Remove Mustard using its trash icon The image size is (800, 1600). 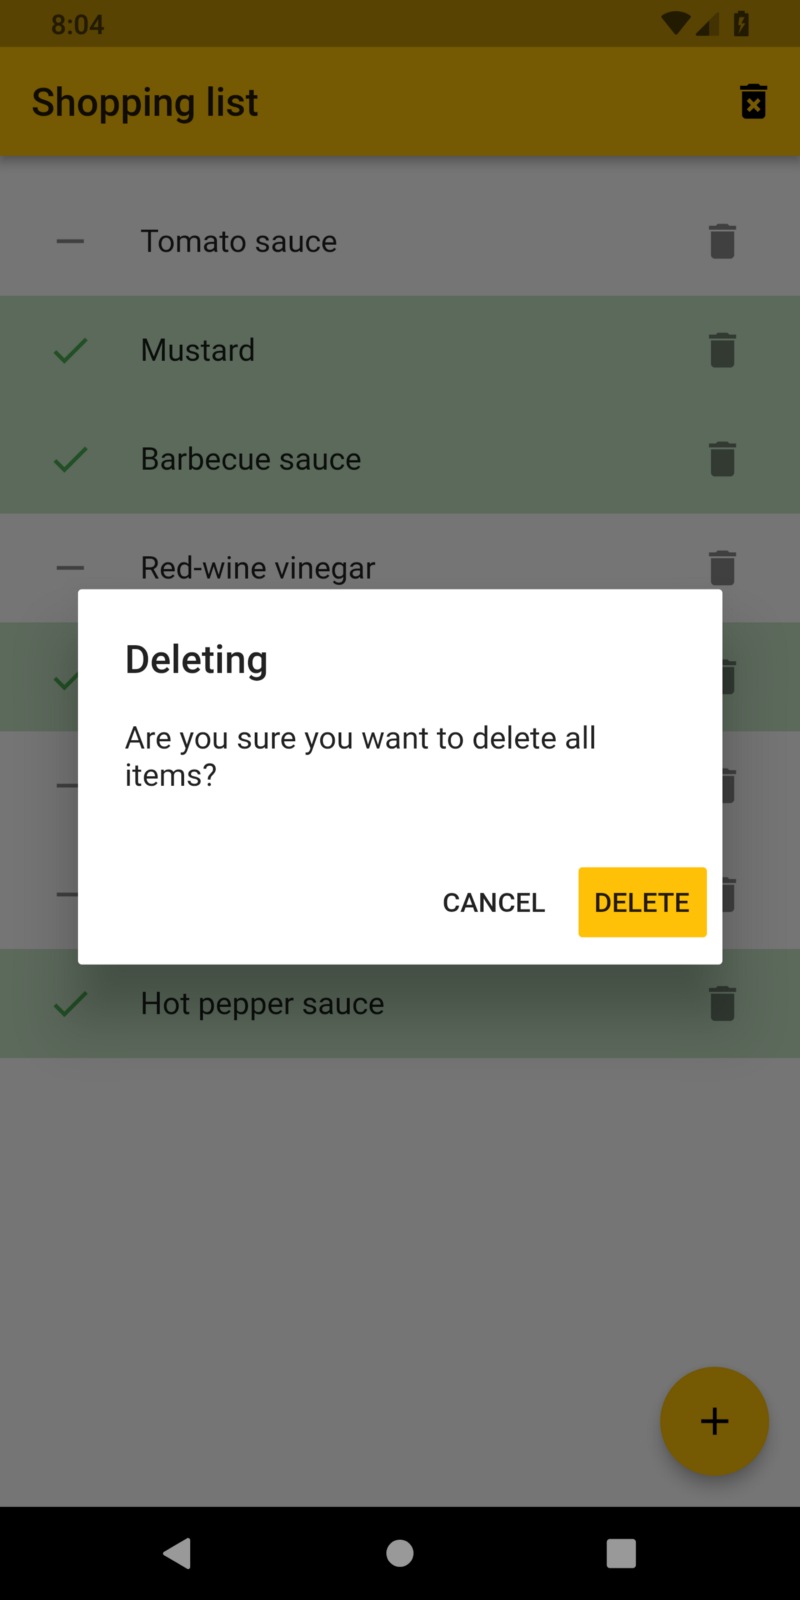point(722,350)
